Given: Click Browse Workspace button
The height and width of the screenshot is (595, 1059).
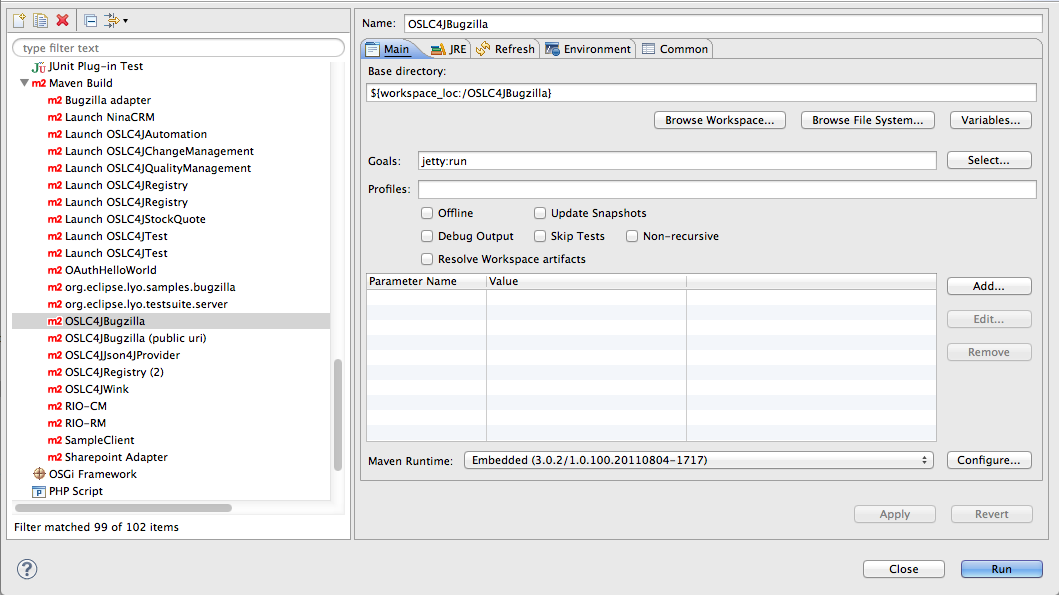Looking at the screenshot, I should click(x=719, y=120).
